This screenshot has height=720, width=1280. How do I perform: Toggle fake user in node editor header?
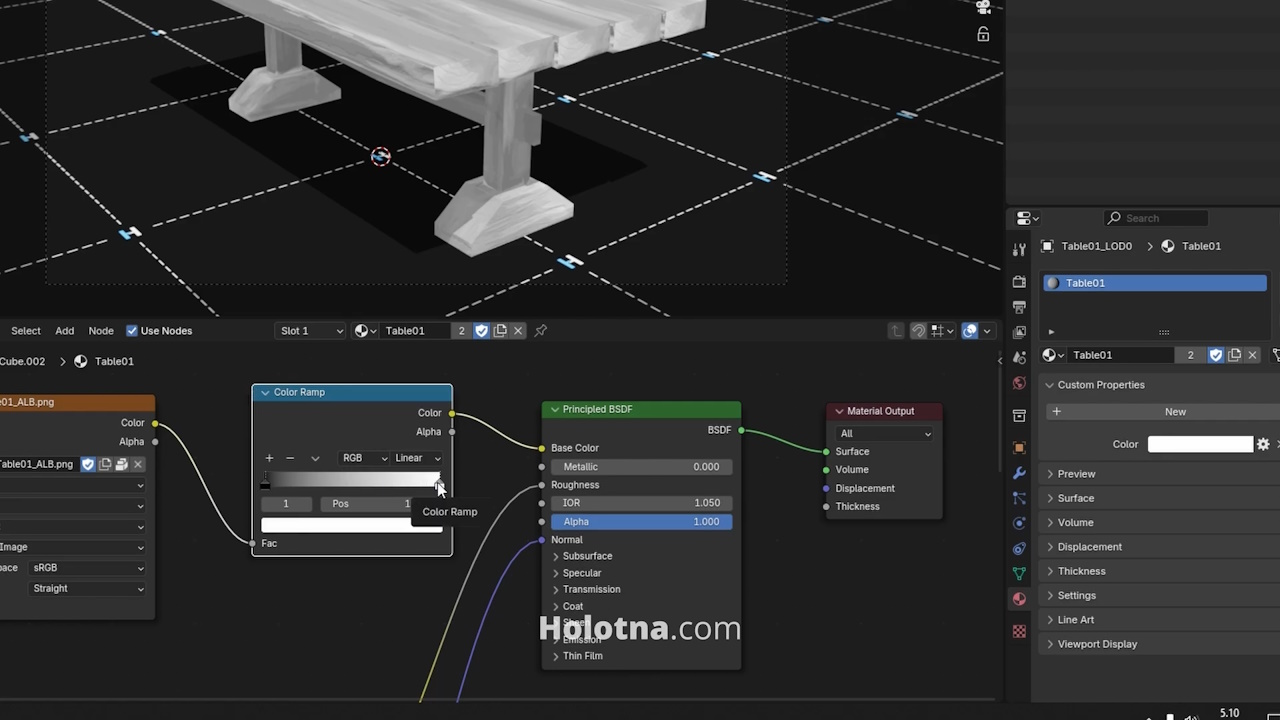pyautogui.click(x=482, y=331)
